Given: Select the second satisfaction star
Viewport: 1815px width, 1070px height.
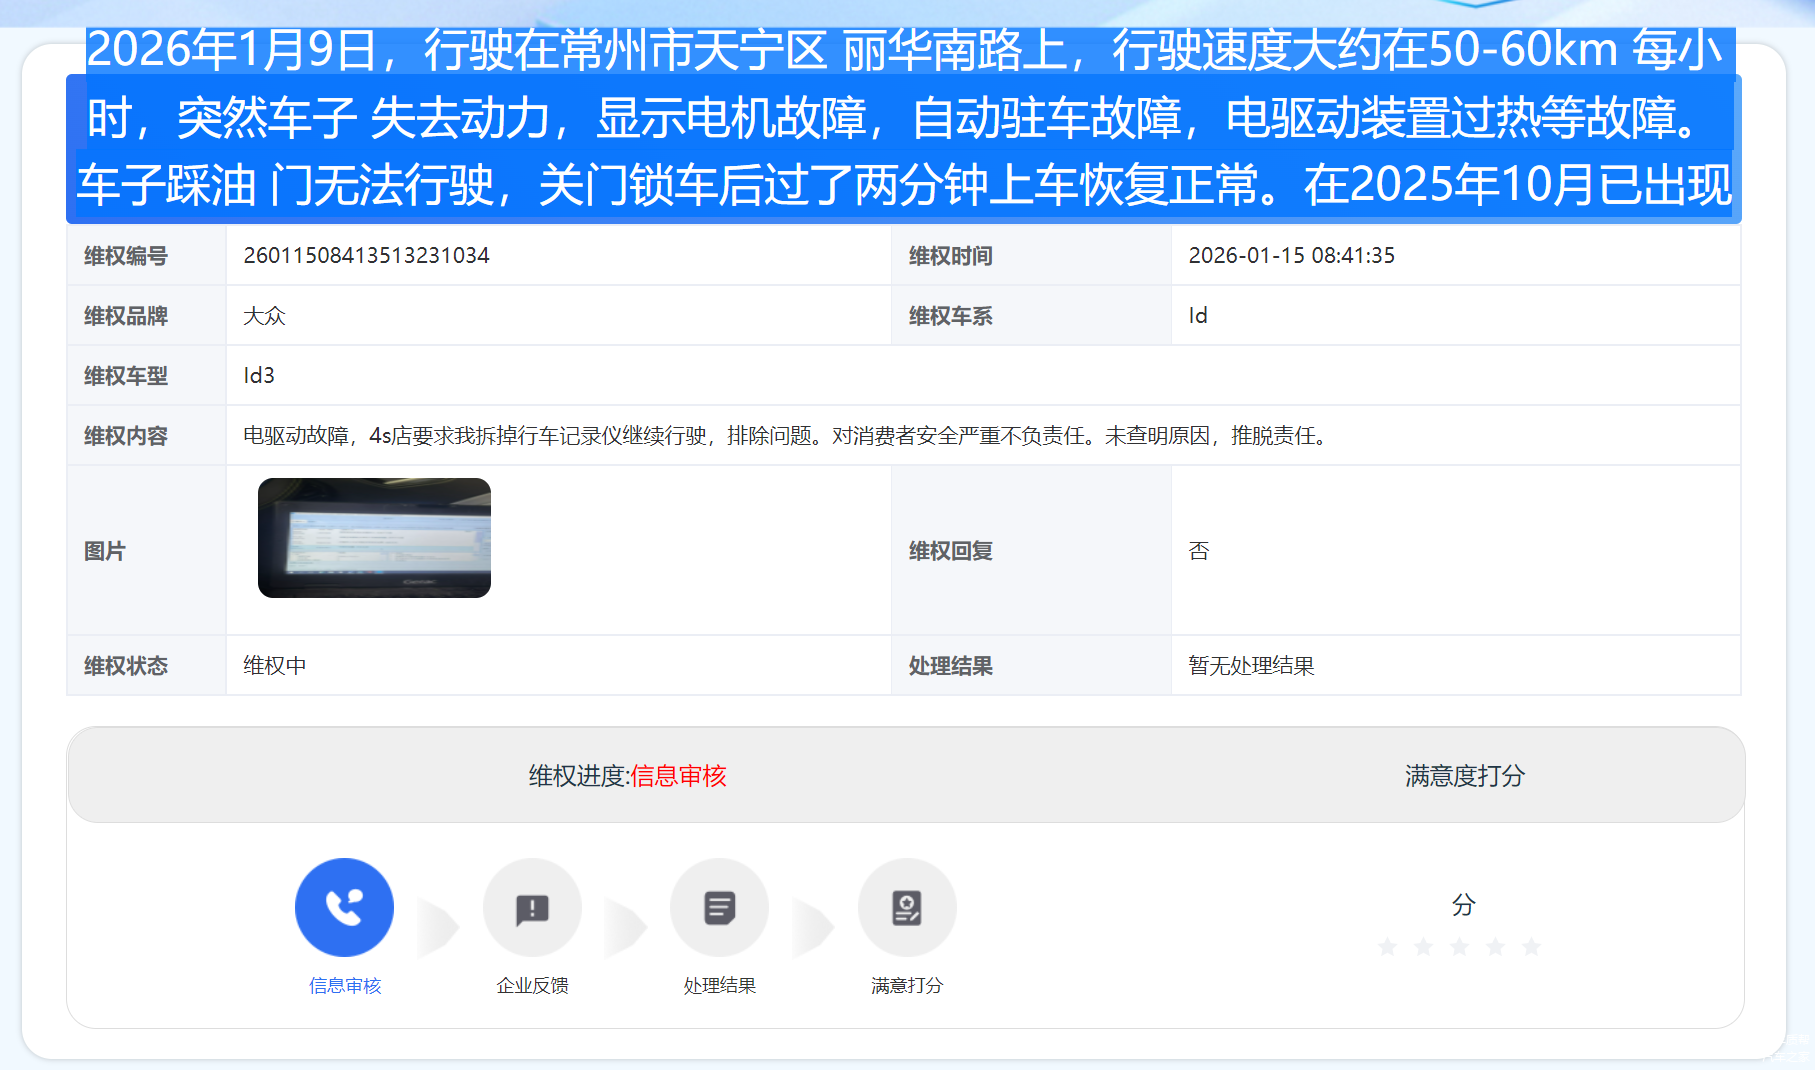Looking at the screenshot, I should pos(1423,946).
